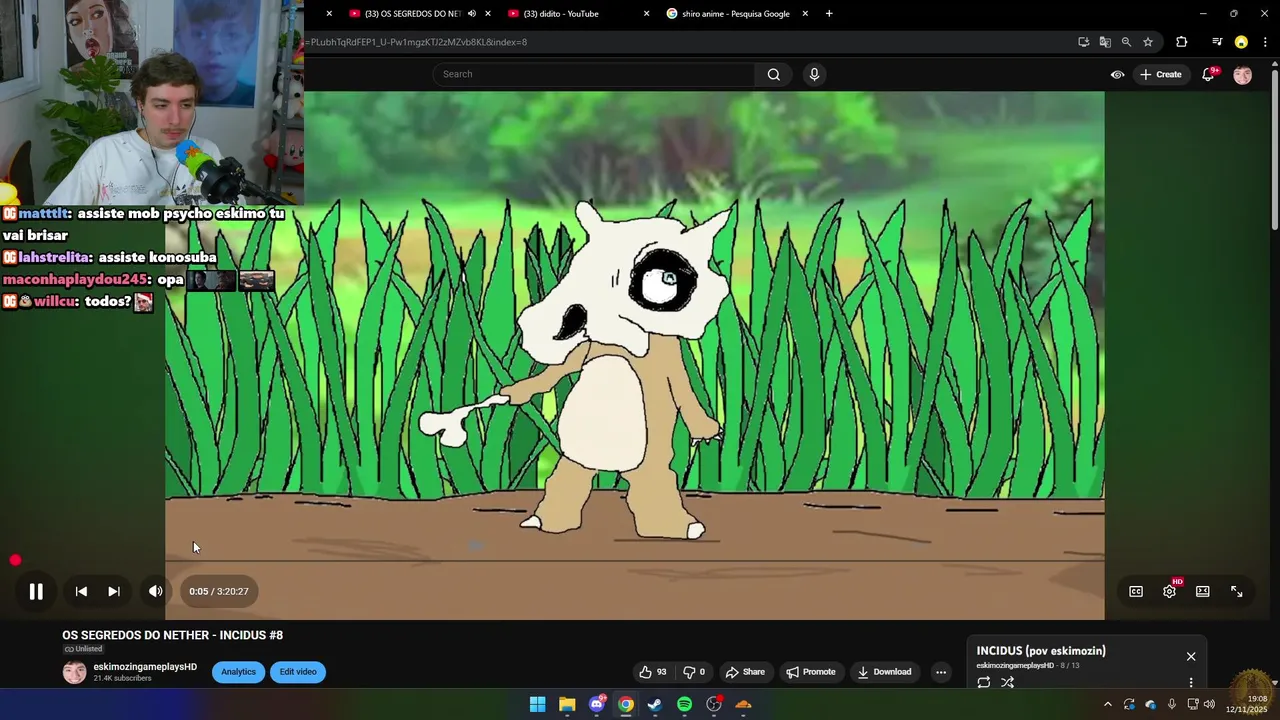Open playlist options three-dot menu

pos(1191,682)
